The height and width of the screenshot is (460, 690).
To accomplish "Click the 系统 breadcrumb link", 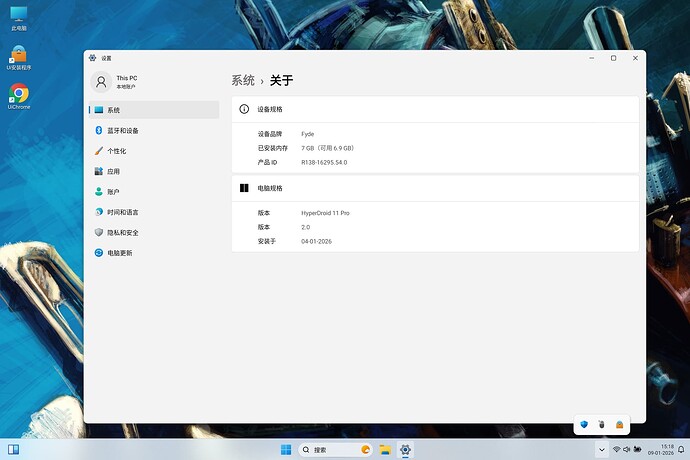I will (x=243, y=80).
